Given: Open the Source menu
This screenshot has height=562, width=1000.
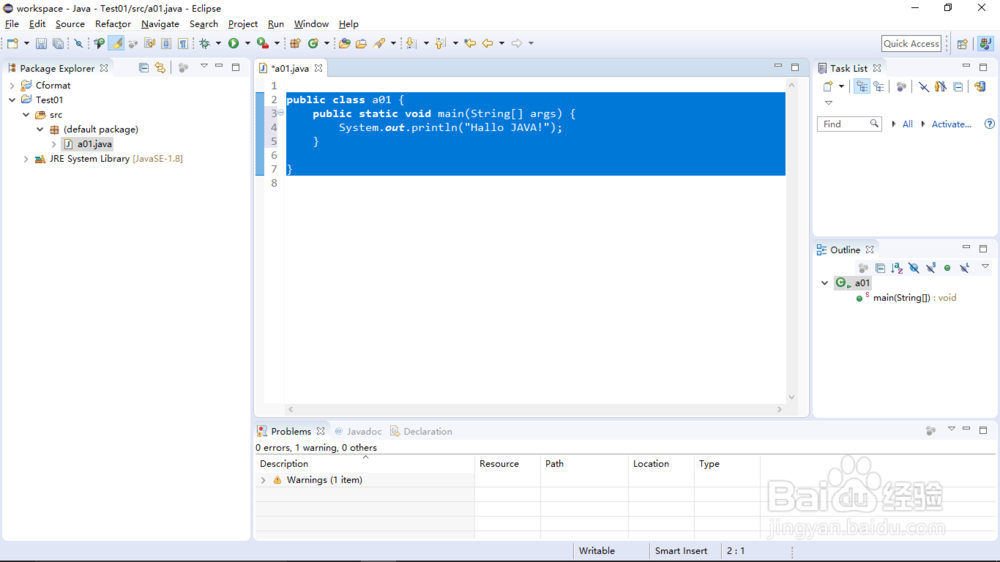Looking at the screenshot, I should coord(70,24).
